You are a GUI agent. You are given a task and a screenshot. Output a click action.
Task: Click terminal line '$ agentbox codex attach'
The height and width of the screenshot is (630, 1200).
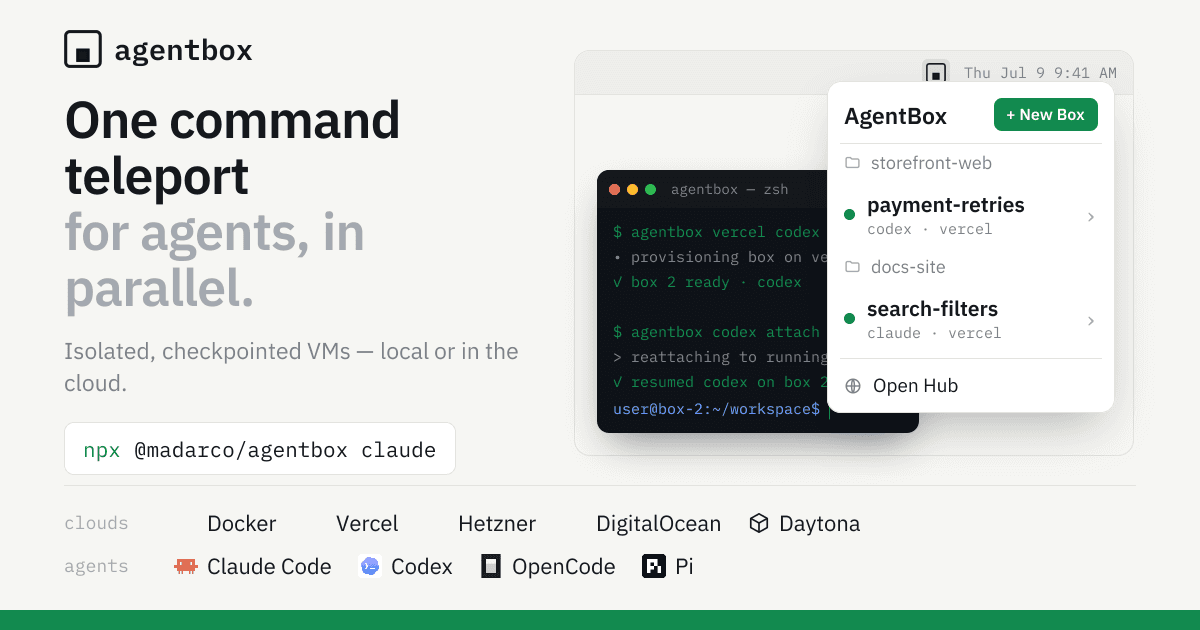(716, 332)
